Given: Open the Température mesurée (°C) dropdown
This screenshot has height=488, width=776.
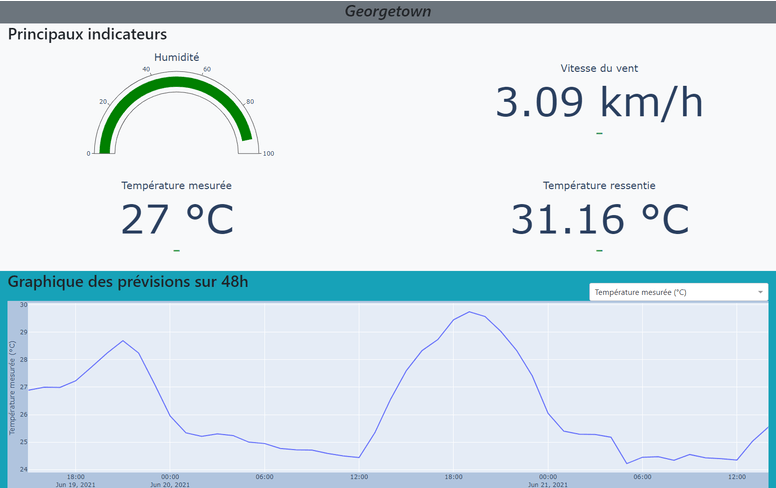Looking at the screenshot, I should coord(678,292).
